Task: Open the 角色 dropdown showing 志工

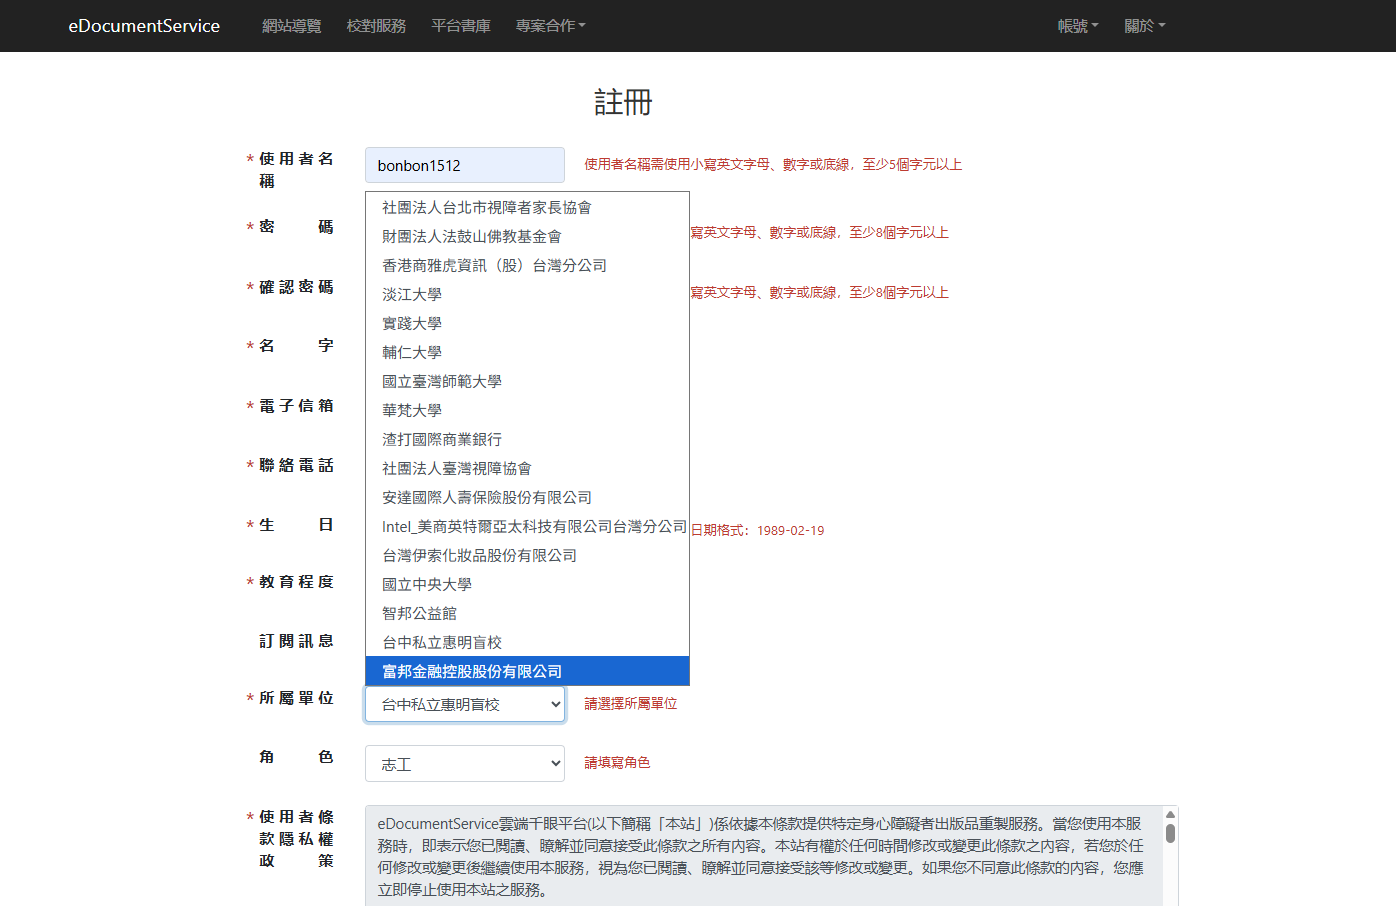Action: [465, 764]
